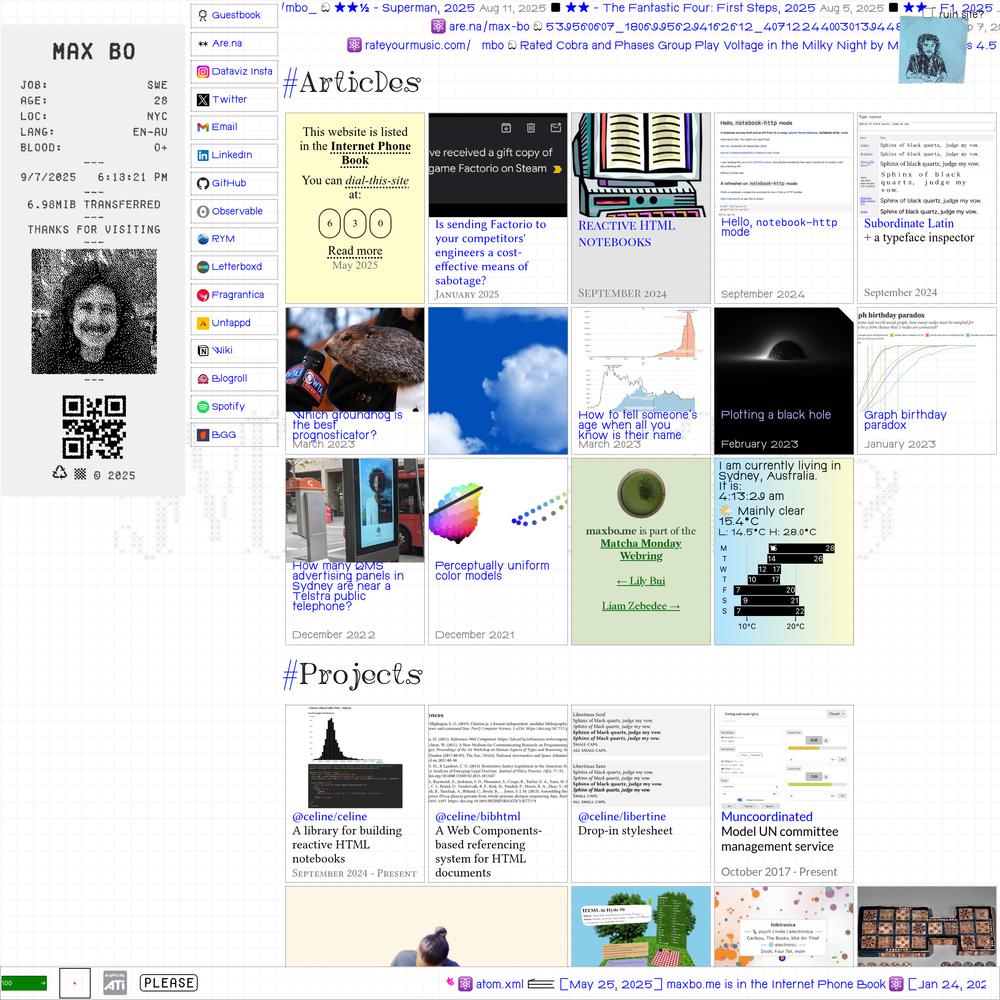Click the green 100 badge in footer

24,983
